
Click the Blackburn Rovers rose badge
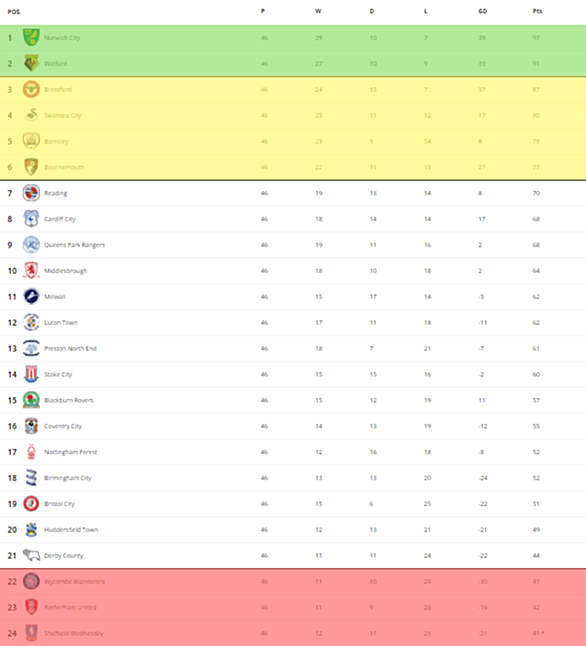(31, 400)
